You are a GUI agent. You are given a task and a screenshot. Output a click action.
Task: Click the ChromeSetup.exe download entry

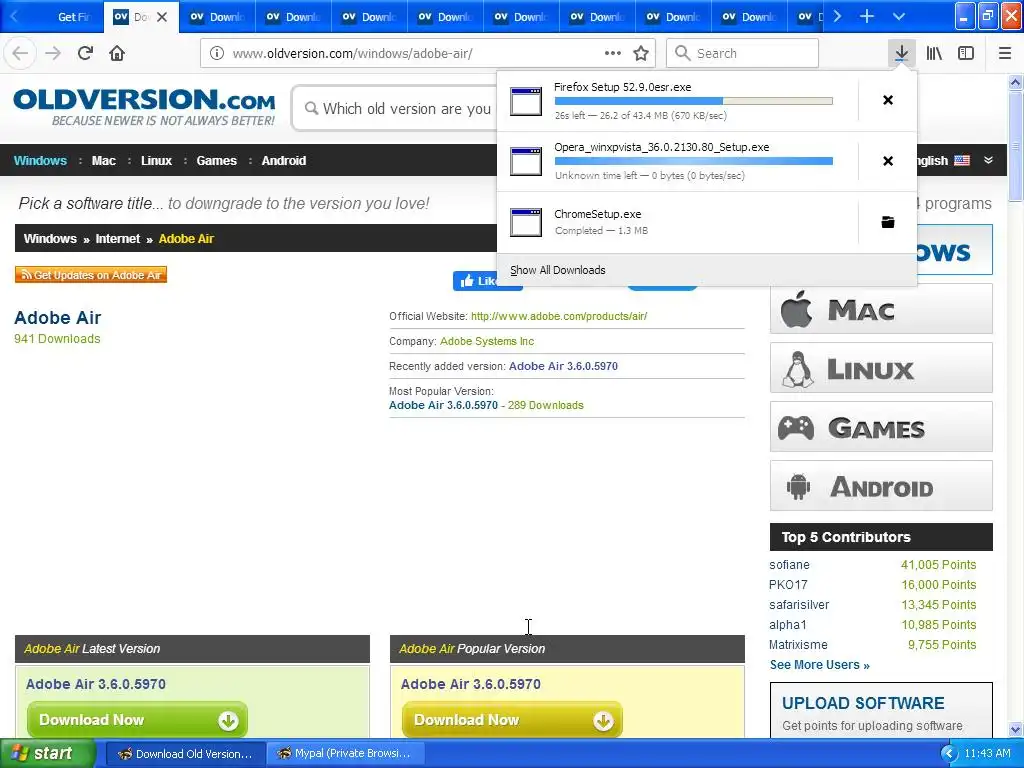click(677, 222)
